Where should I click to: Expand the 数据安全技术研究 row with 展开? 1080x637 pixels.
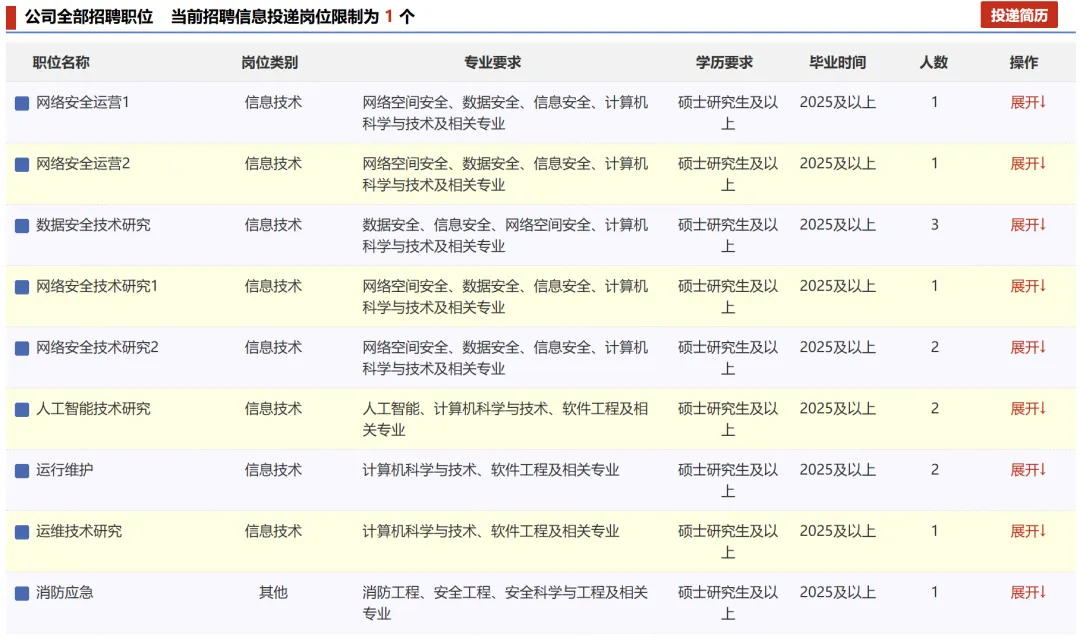[x=1028, y=224]
